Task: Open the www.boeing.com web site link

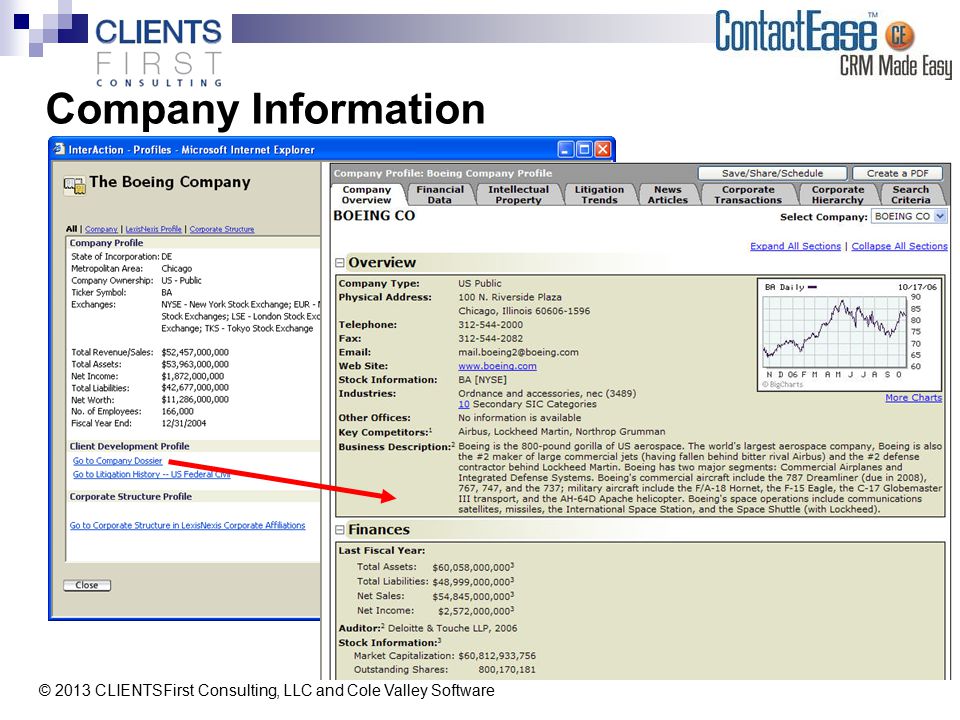Action: [497, 366]
